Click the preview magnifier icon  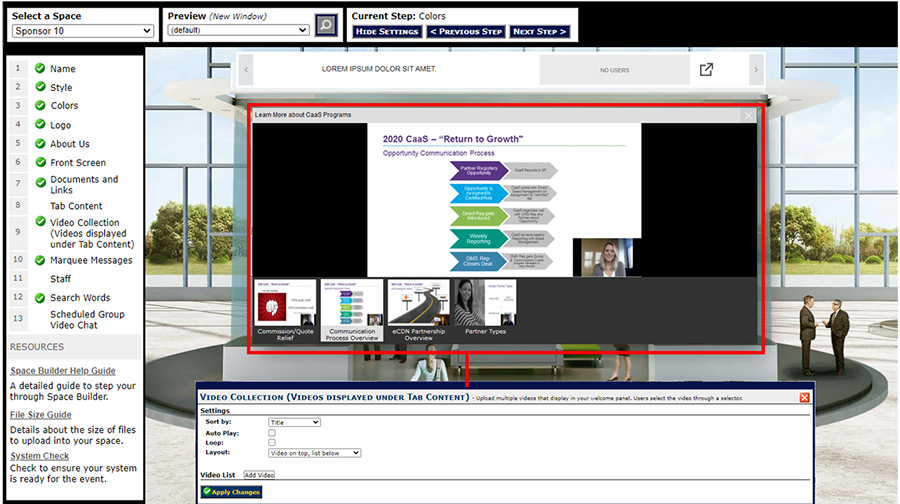(x=326, y=25)
